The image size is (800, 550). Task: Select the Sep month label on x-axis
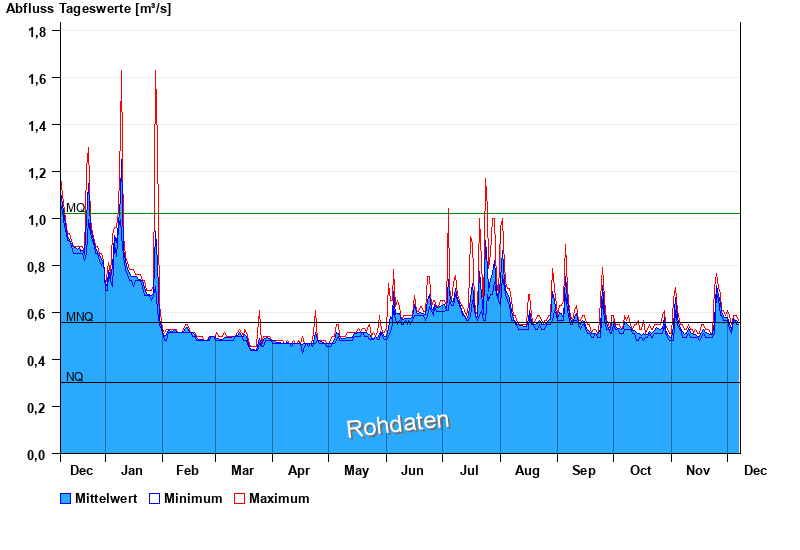pos(584,470)
